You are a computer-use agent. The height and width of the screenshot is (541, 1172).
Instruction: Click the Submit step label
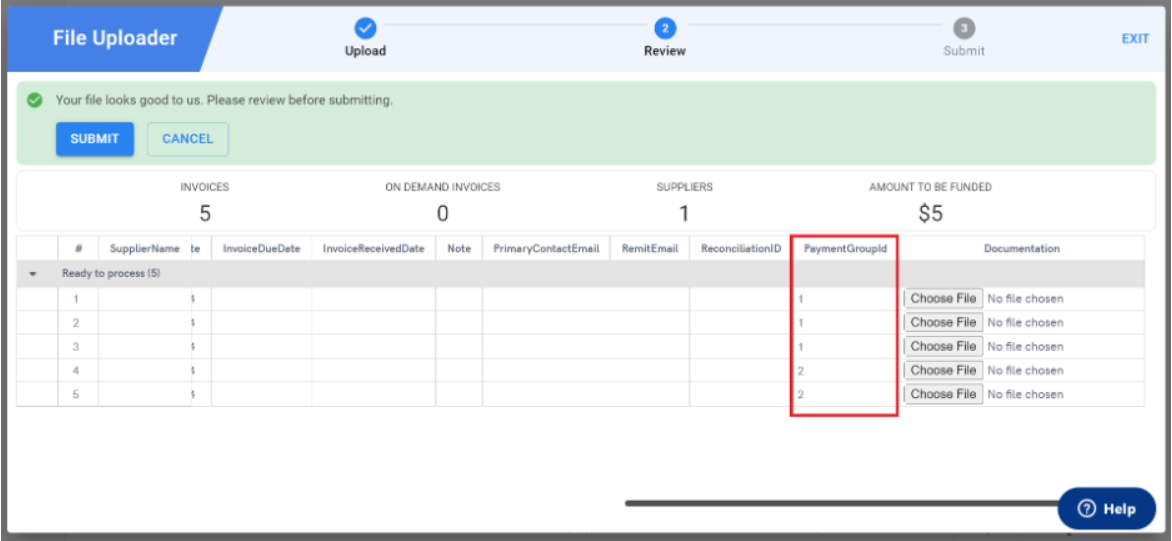[964, 52]
